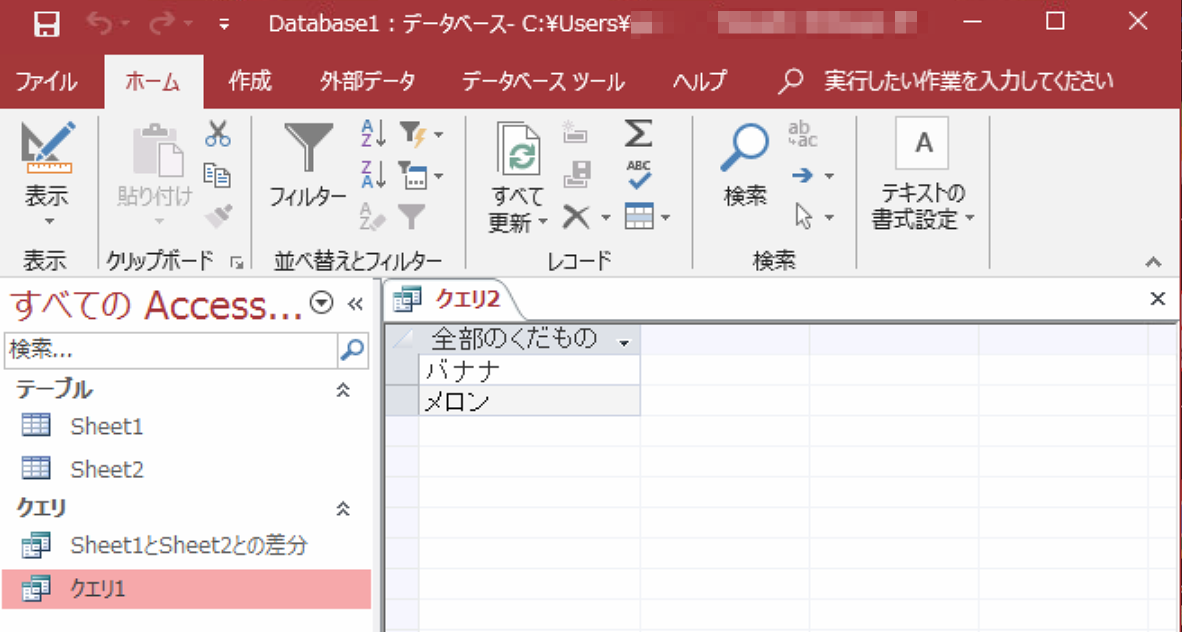Expand the 表示 view dropdown arrow

pos(49,221)
